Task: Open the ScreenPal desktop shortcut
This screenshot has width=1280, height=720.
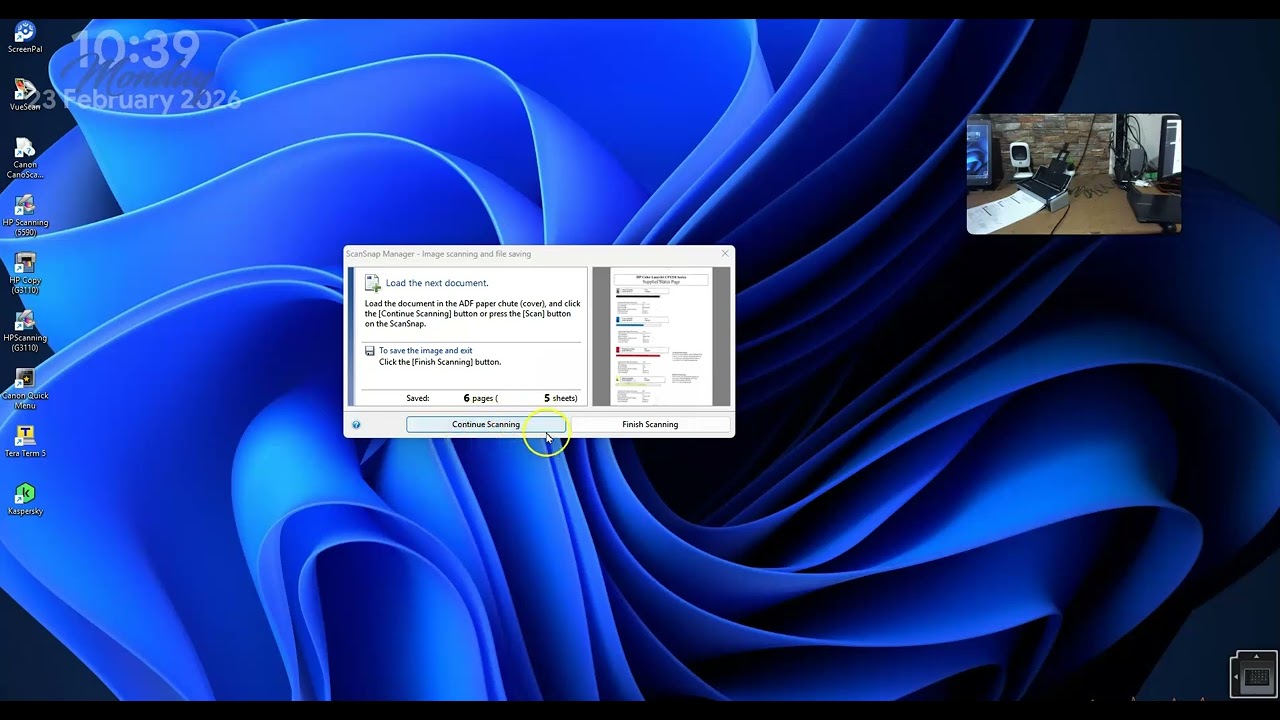Action: 25,37
